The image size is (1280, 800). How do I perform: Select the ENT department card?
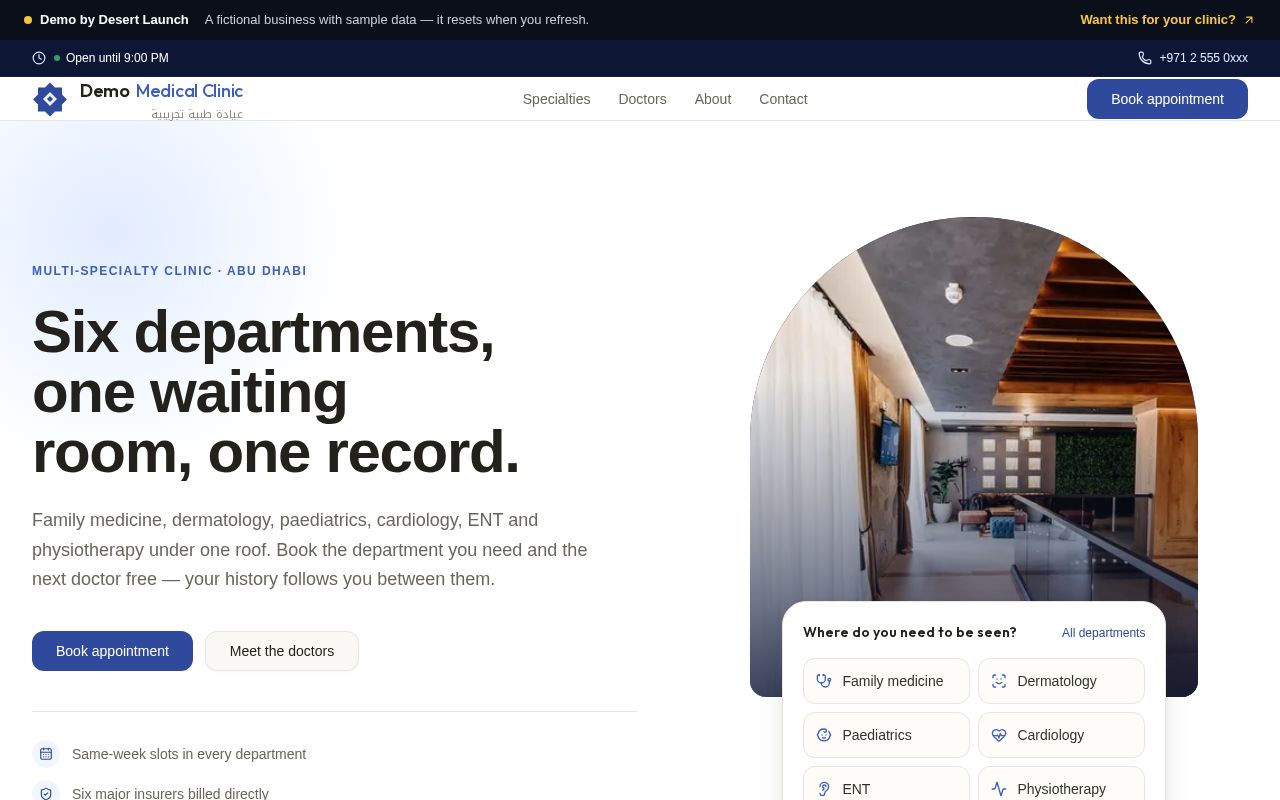[886, 784]
